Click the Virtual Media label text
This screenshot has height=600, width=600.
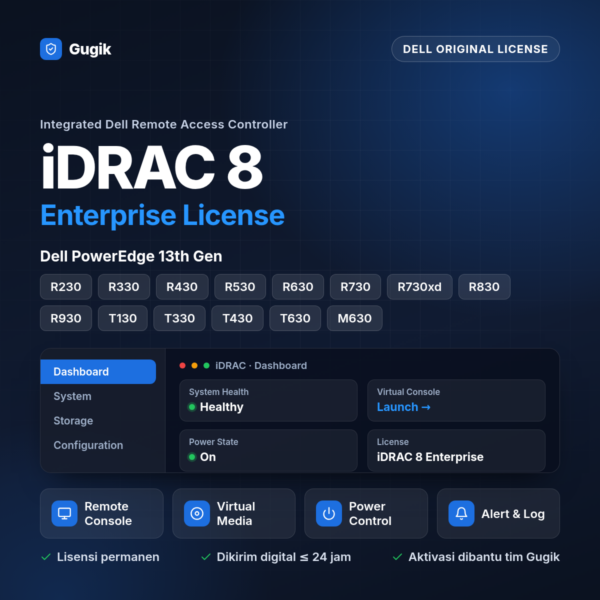click(x=236, y=514)
